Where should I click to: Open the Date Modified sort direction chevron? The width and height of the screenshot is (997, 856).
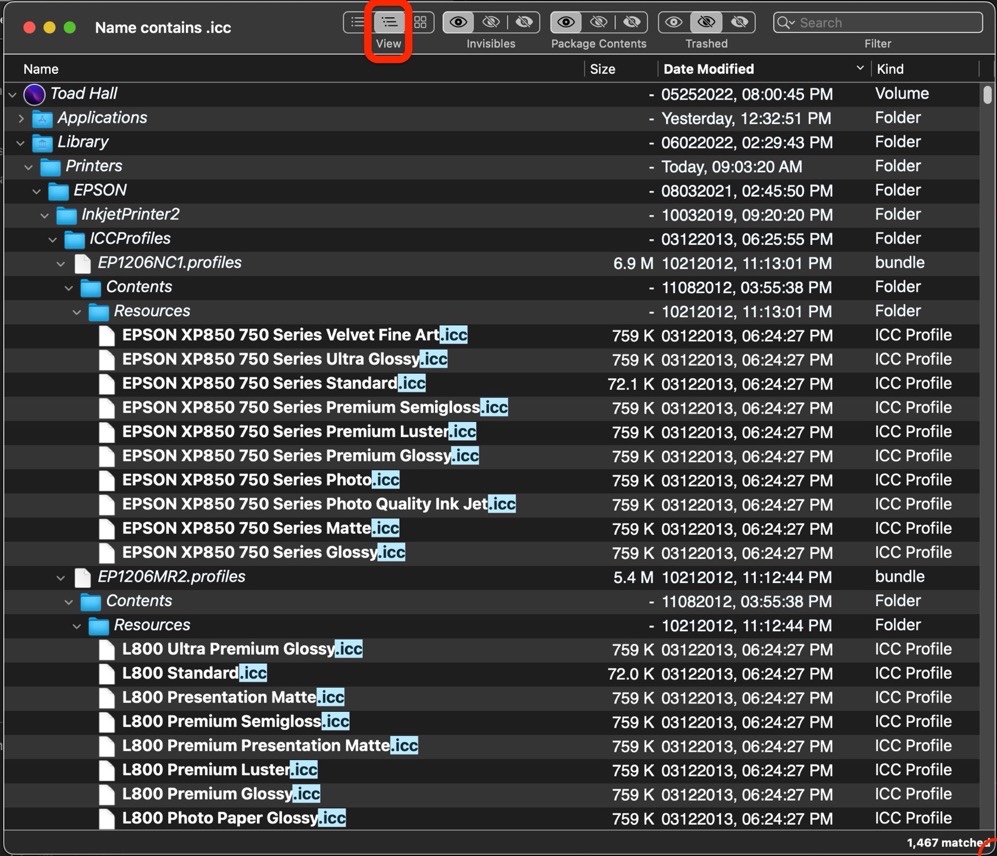pyautogui.click(x=861, y=68)
